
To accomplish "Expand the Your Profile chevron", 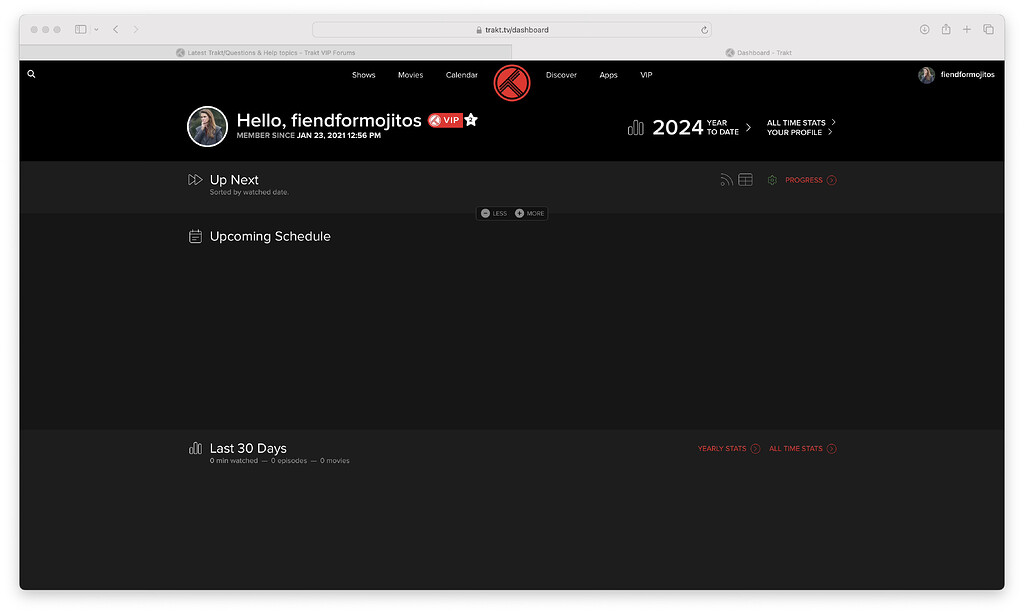I will tap(830, 132).
